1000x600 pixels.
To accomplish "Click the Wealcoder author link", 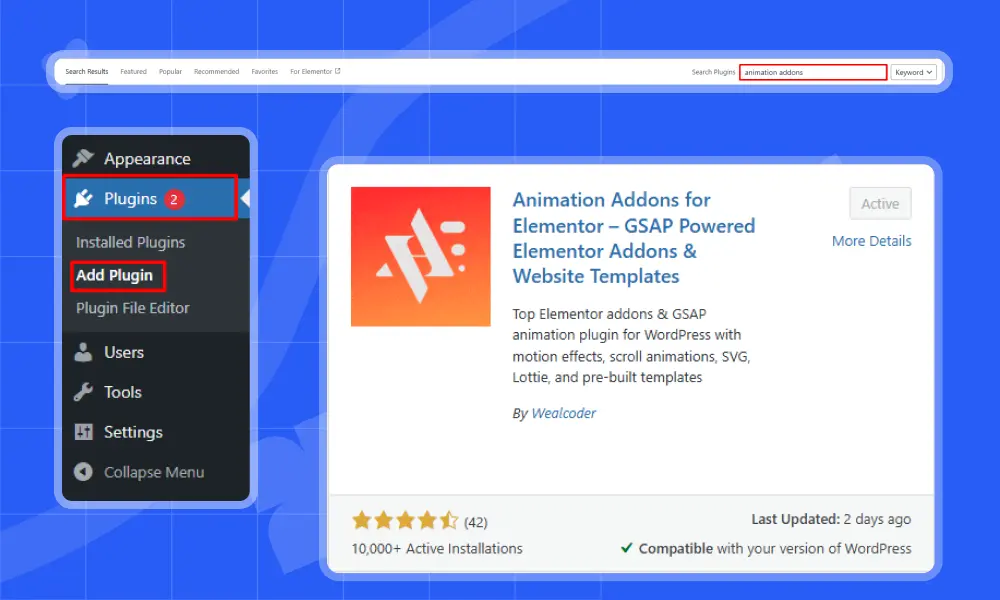I will [563, 413].
